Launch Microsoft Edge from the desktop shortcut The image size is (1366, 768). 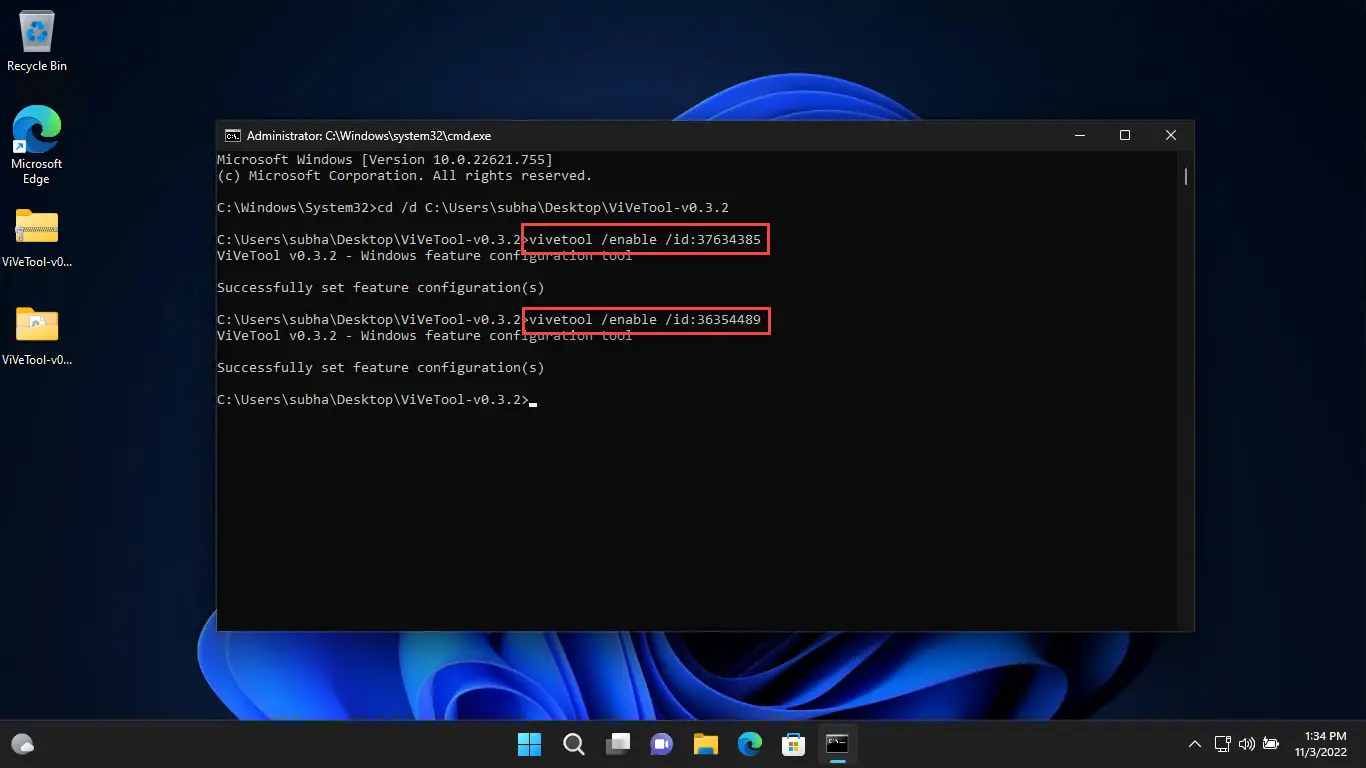tap(37, 144)
